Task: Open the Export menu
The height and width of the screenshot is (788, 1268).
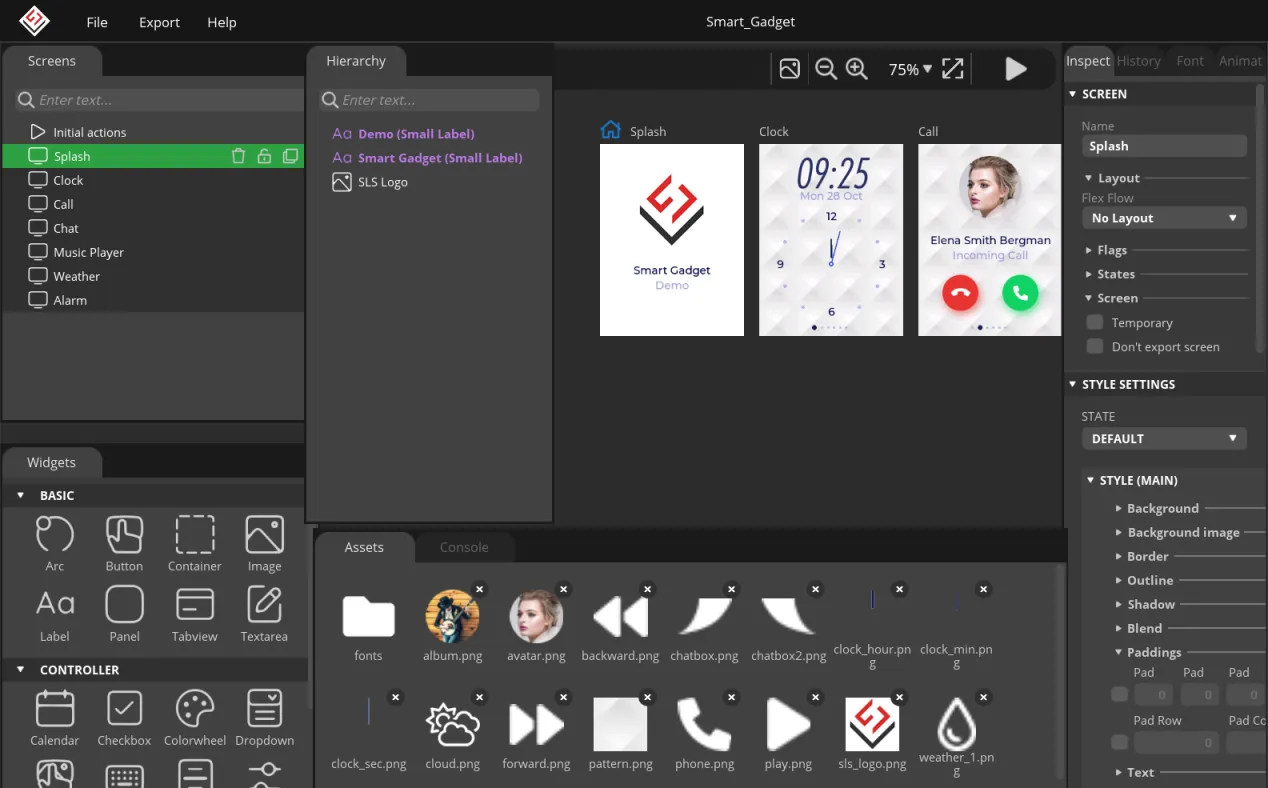Action: click(159, 22)
